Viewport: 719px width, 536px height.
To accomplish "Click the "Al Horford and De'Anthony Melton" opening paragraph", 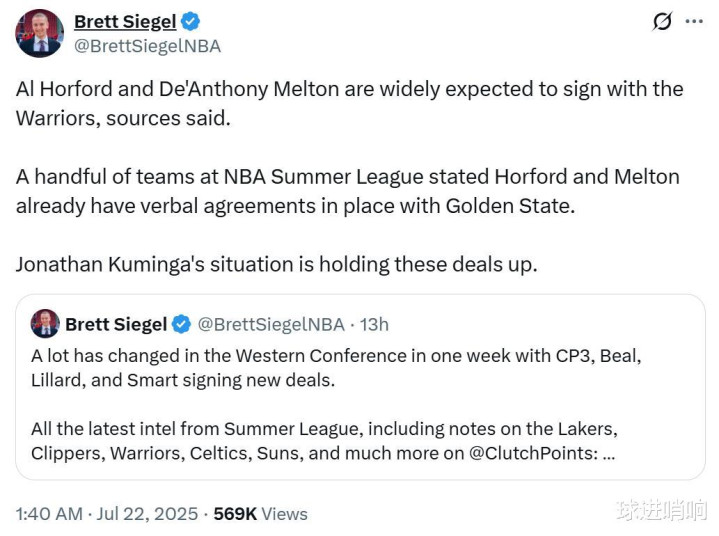I will [x=349, y=103].
